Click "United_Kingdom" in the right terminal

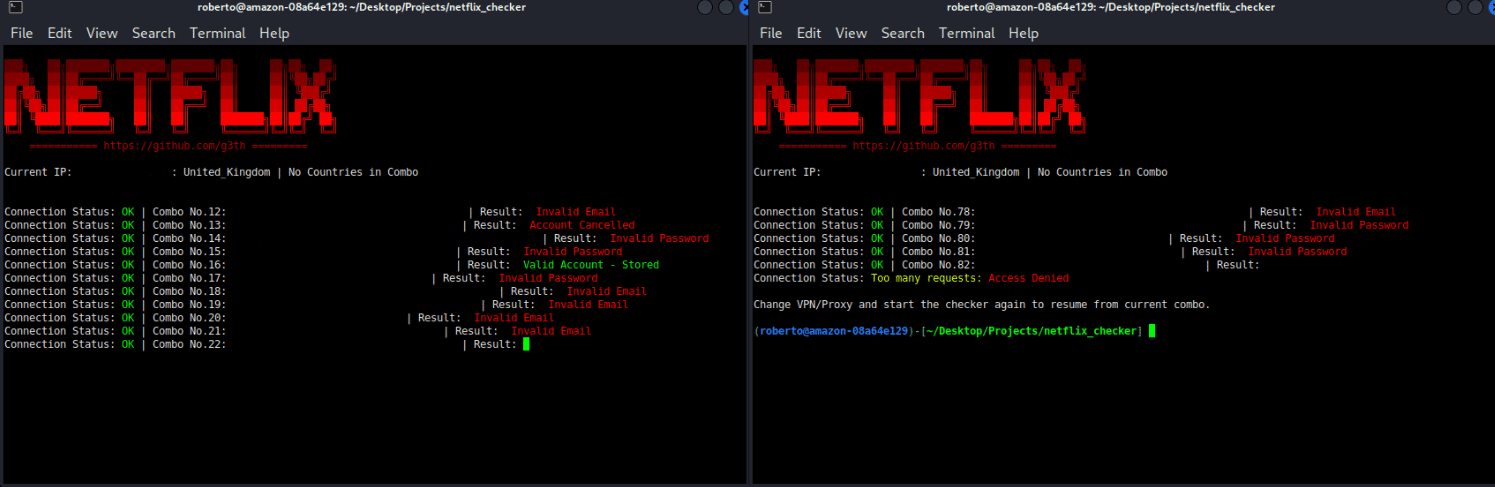pyautogui.click(x=975, y=172)
